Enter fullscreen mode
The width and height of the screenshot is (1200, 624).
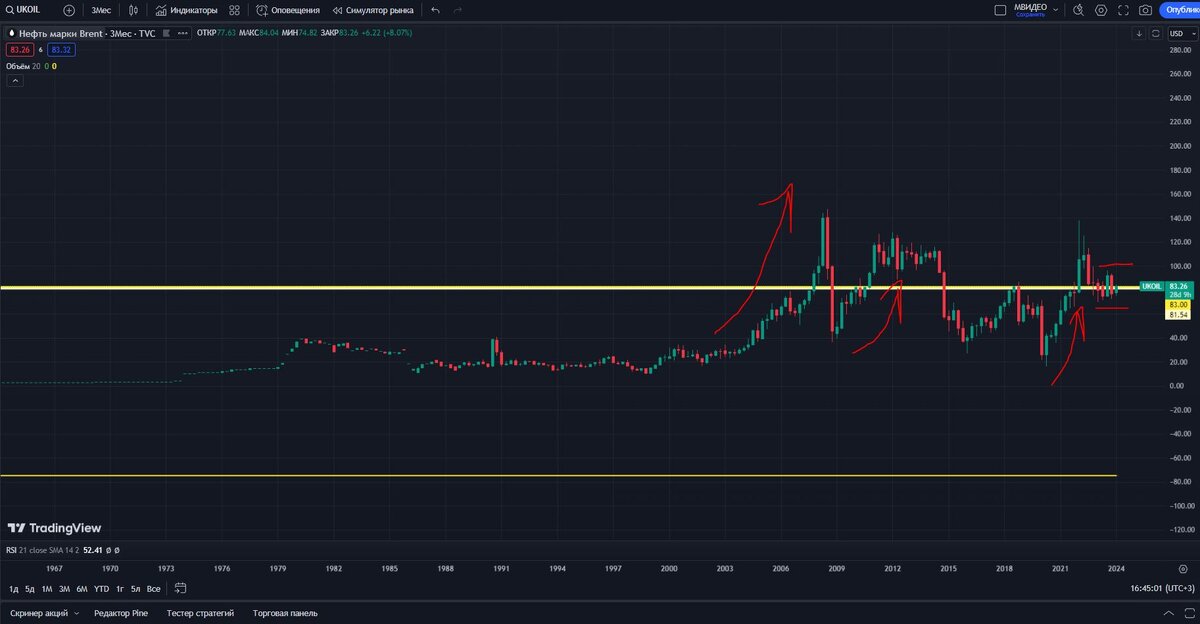pos(1124,10)
